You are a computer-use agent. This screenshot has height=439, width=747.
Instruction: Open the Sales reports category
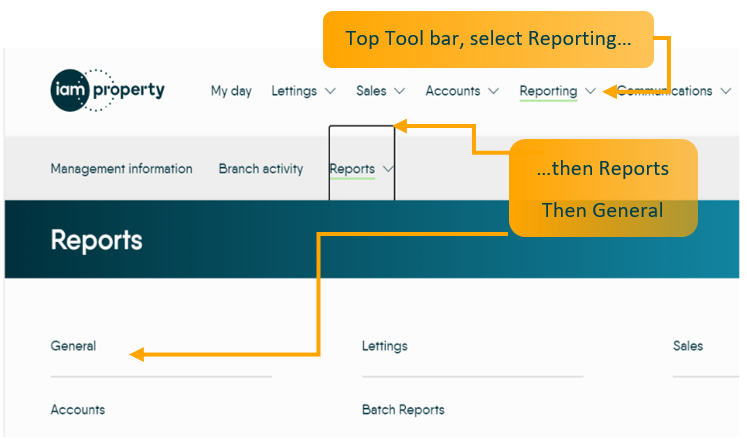688,346
